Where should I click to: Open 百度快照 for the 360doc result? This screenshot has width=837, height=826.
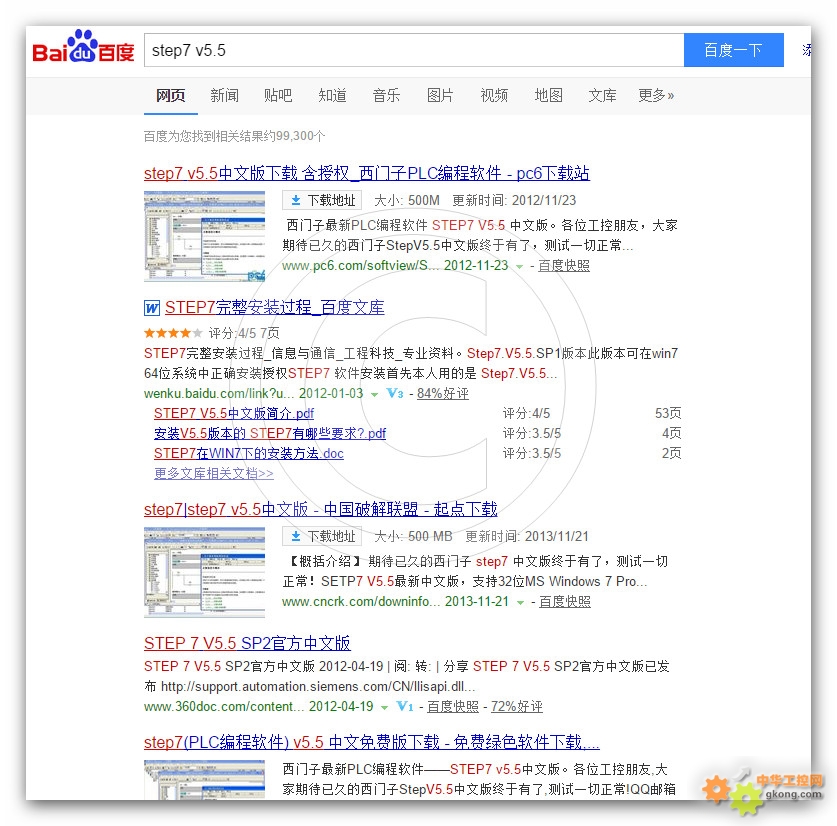(x=453, y=706)
